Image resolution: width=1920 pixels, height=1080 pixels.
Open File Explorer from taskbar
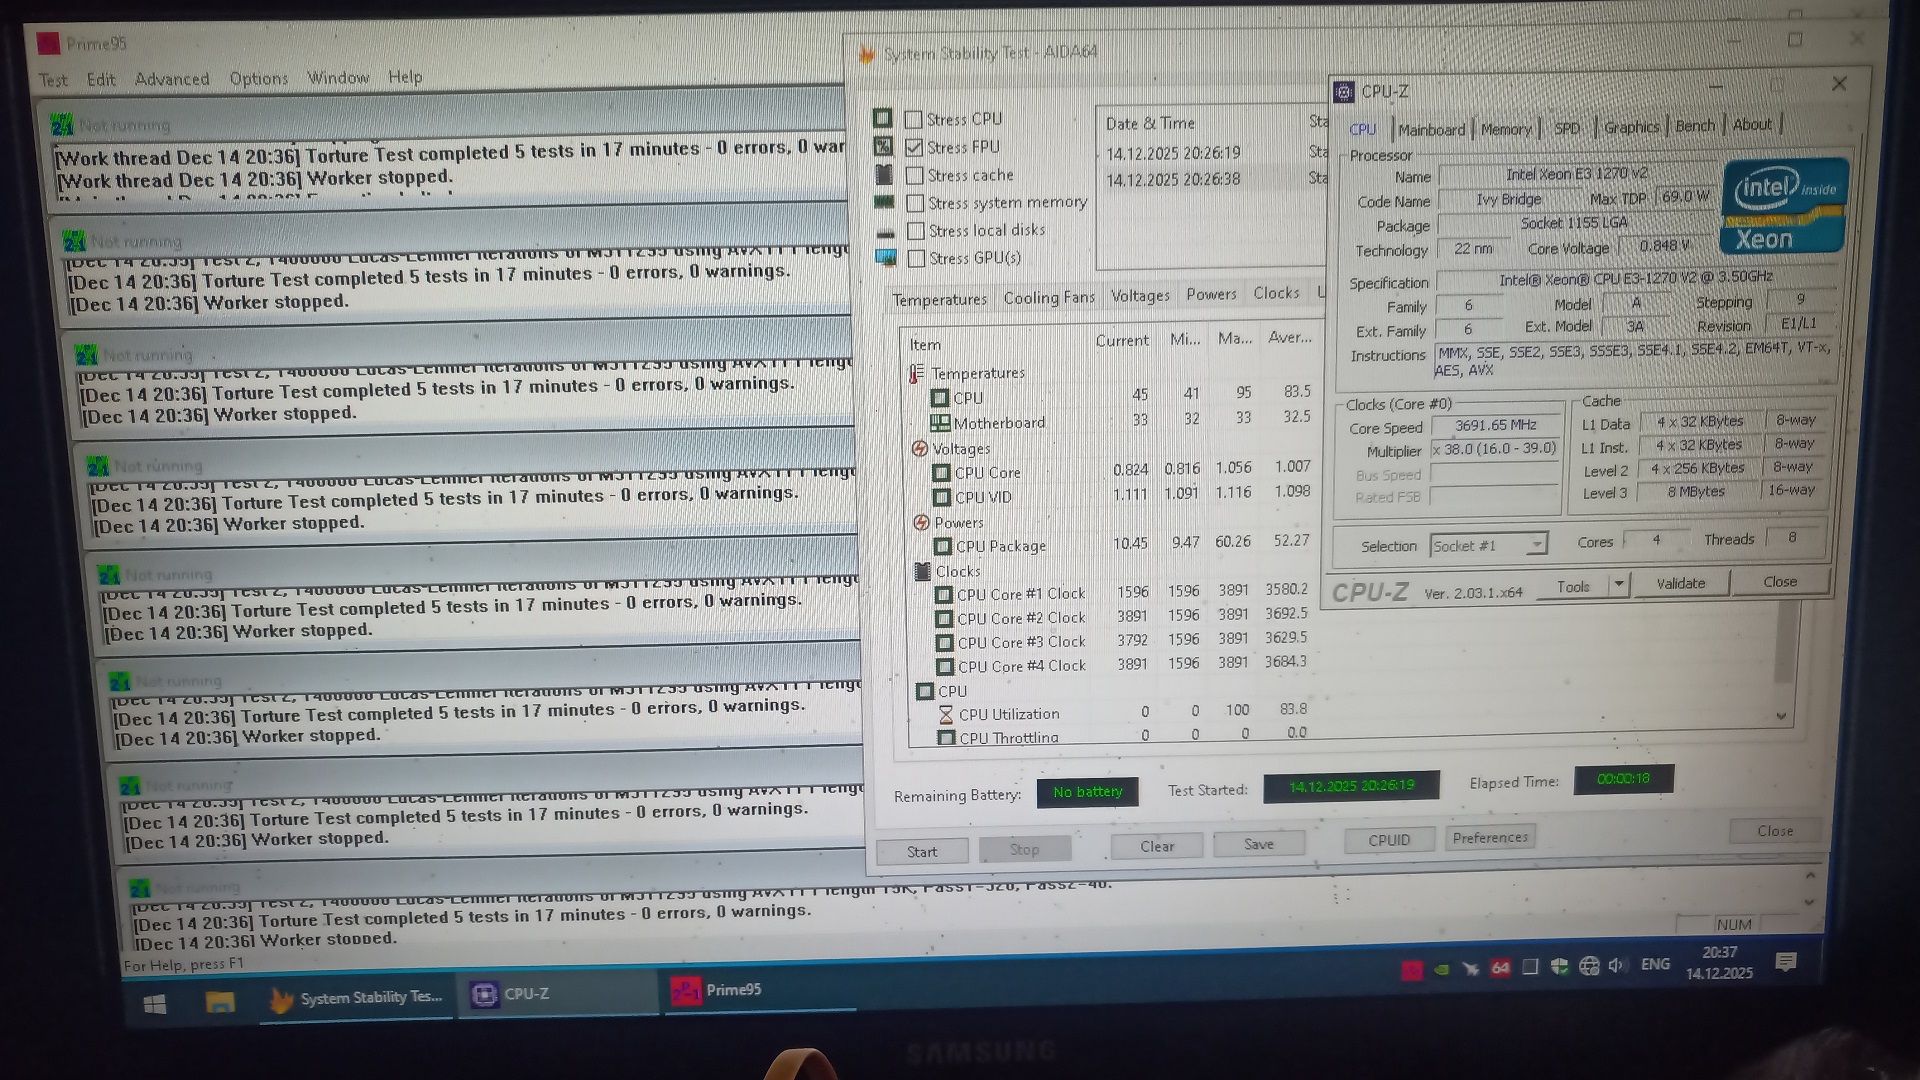[220, 1001]
